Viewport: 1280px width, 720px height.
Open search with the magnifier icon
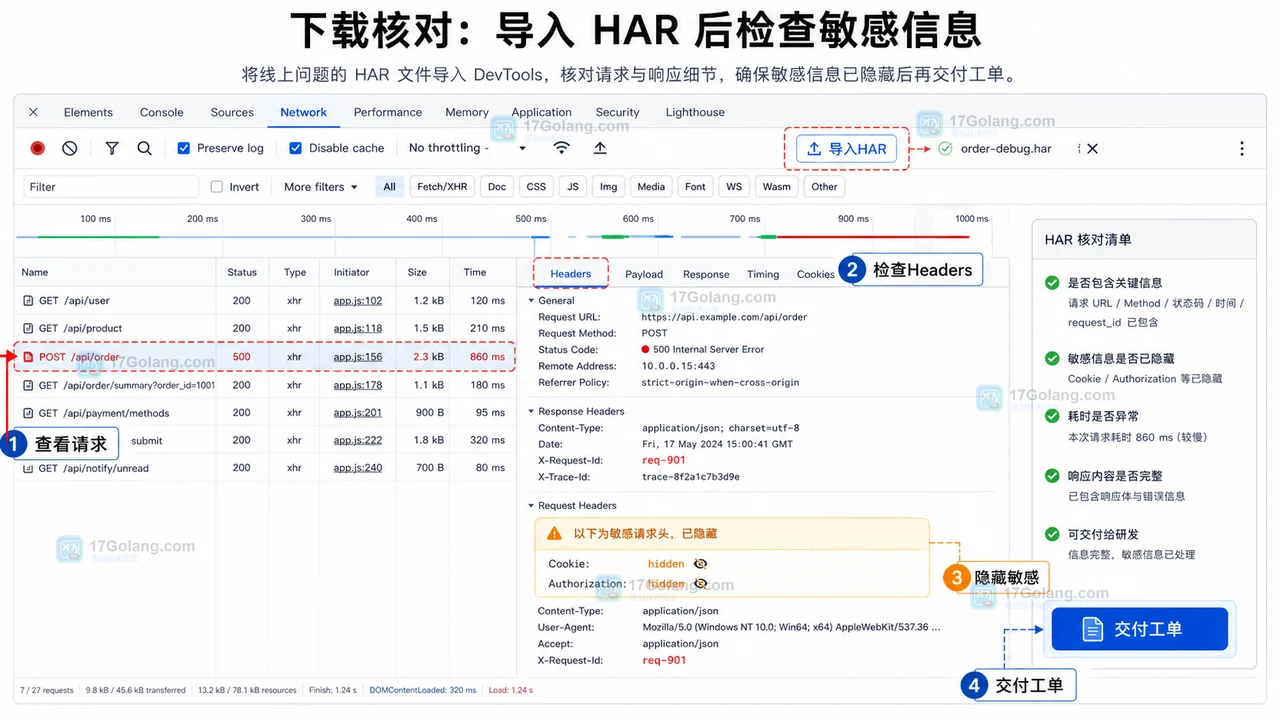tap(144, 148)
